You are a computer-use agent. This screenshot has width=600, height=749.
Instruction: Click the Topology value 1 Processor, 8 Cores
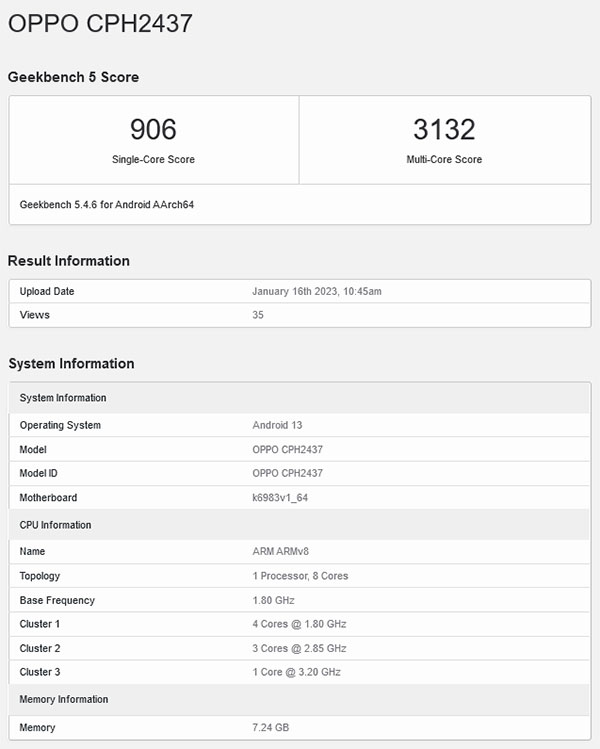(x=300, y=576)
